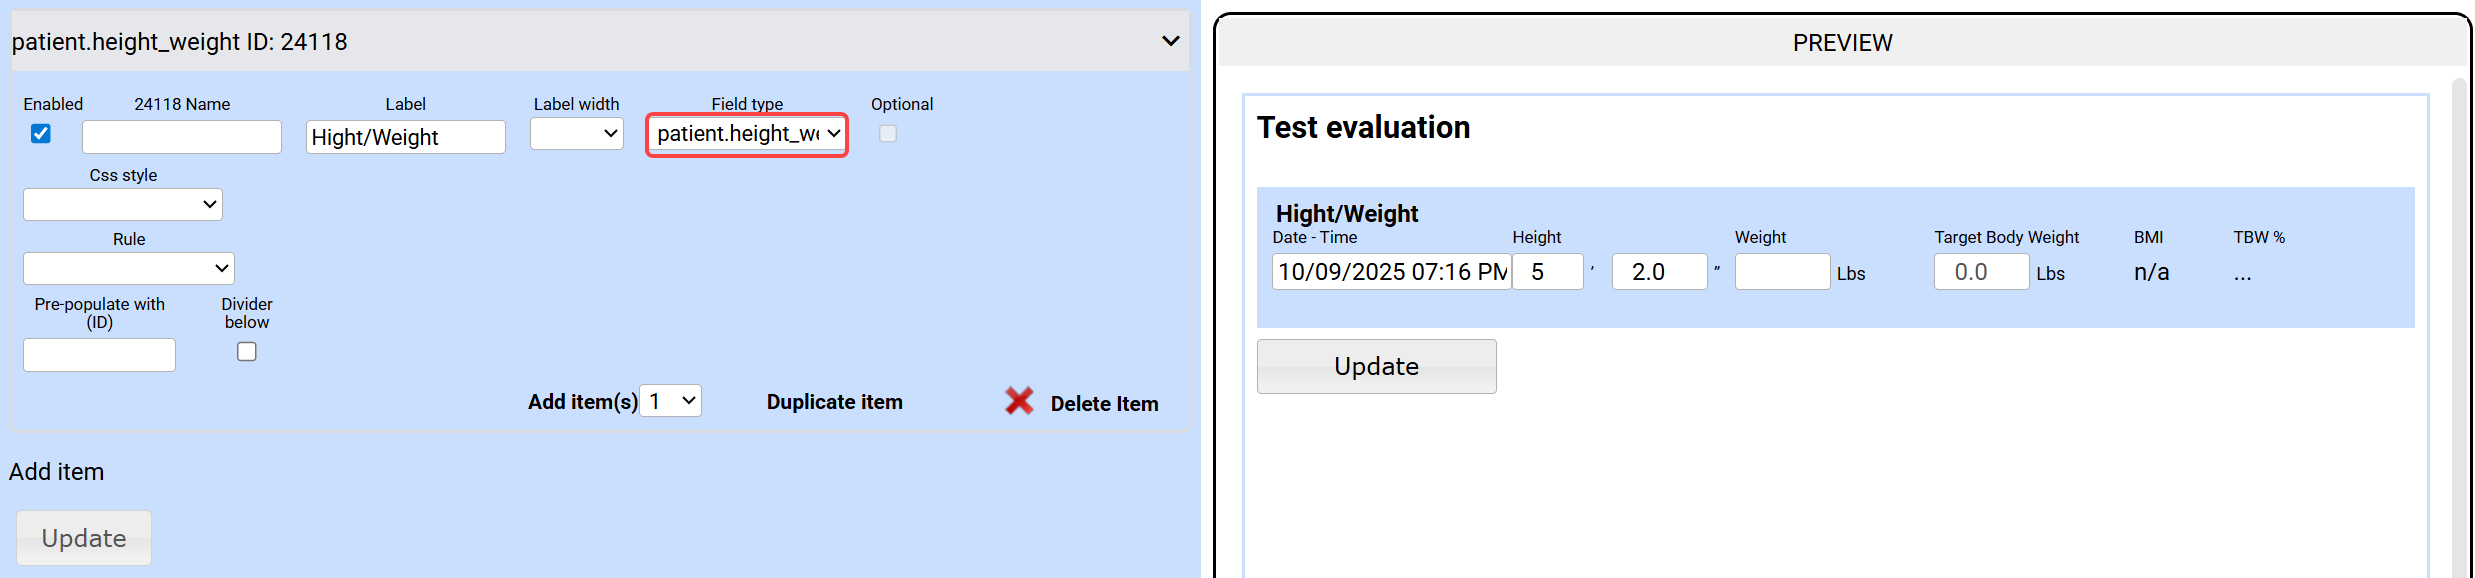Click the Duplicate item link
Screen dimensions: 2475x578
(834, 402)
